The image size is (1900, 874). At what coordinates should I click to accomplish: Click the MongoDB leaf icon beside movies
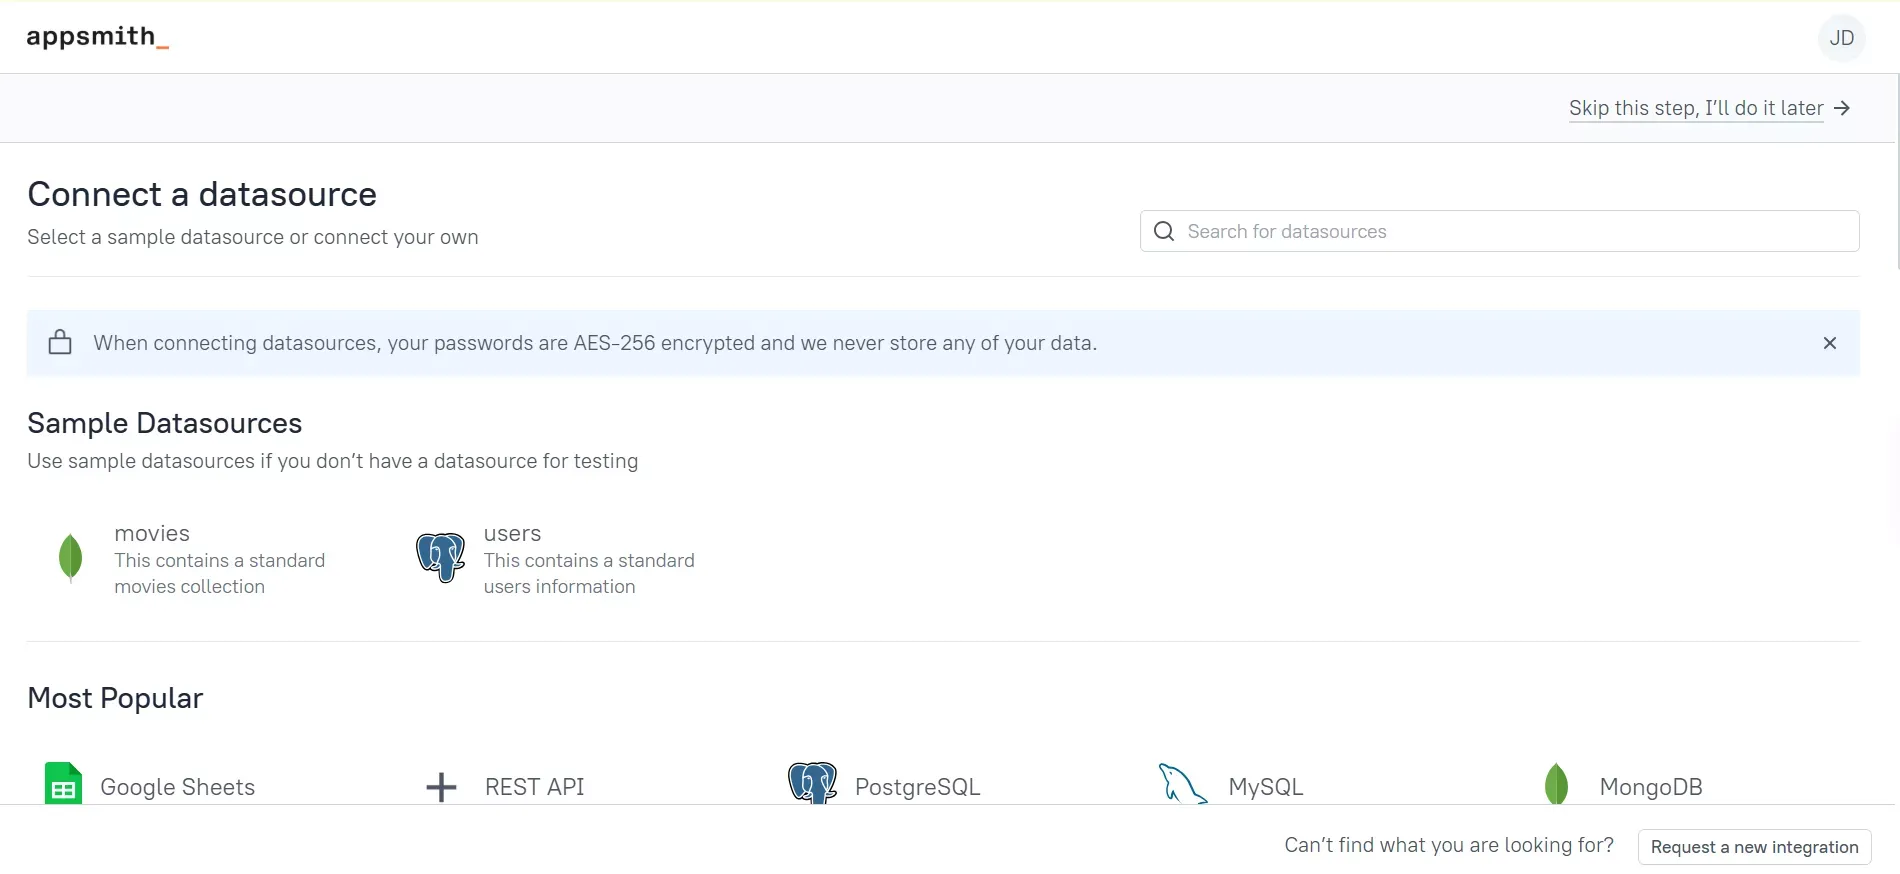tap(71, 558)
